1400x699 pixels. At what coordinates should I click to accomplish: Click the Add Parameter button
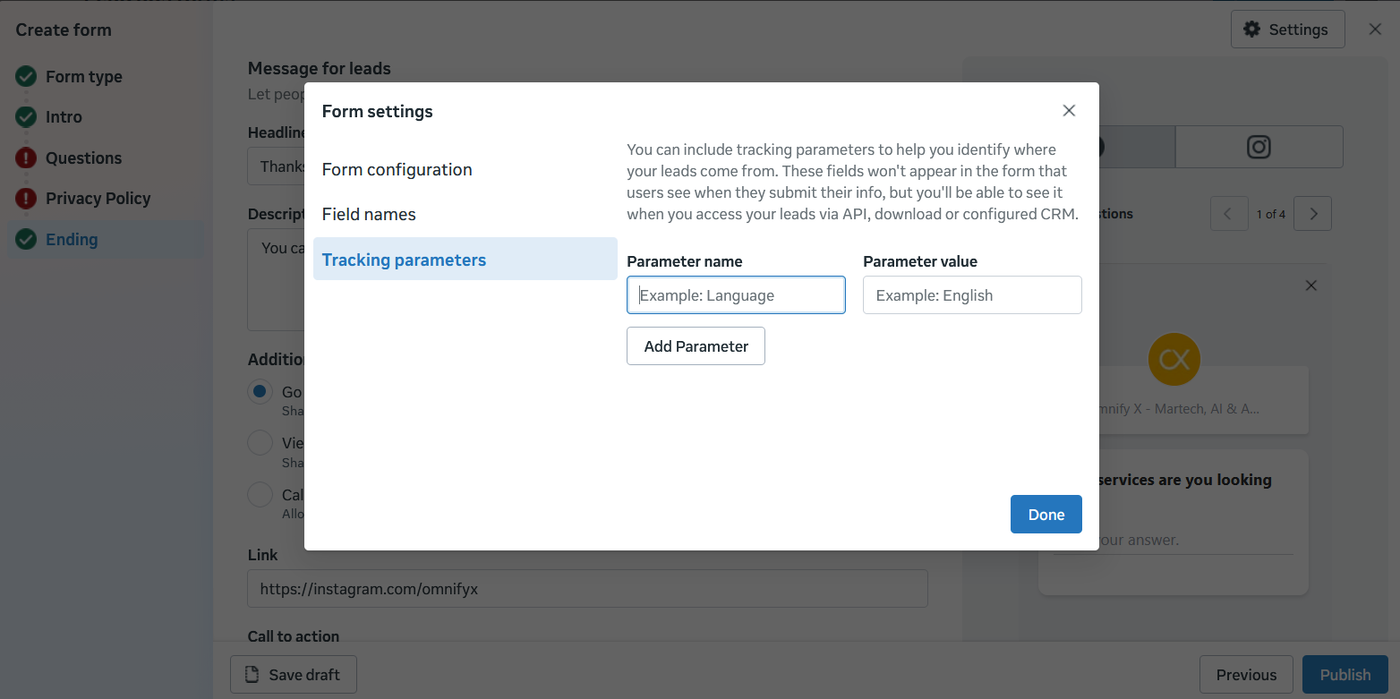696,346
